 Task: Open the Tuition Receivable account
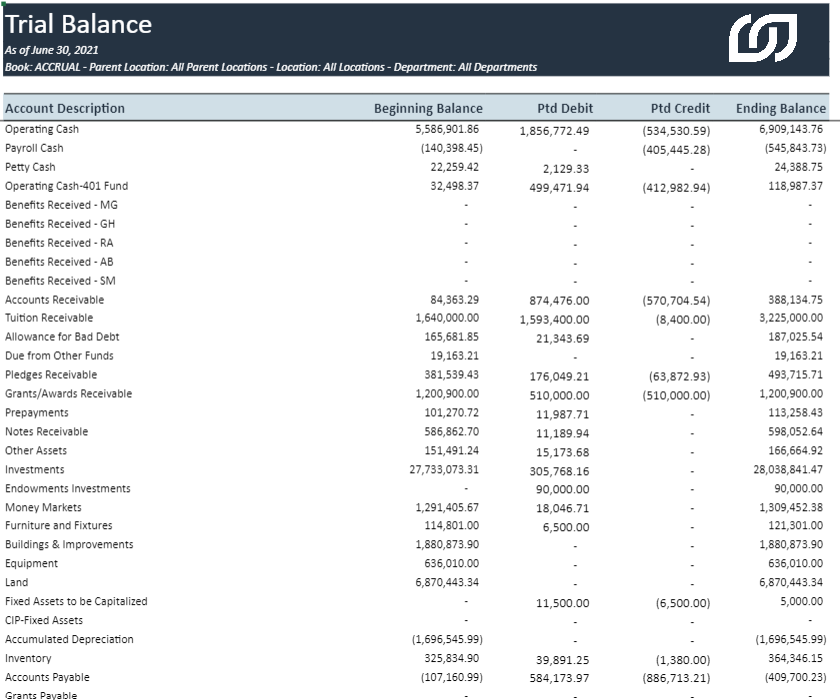49,318
